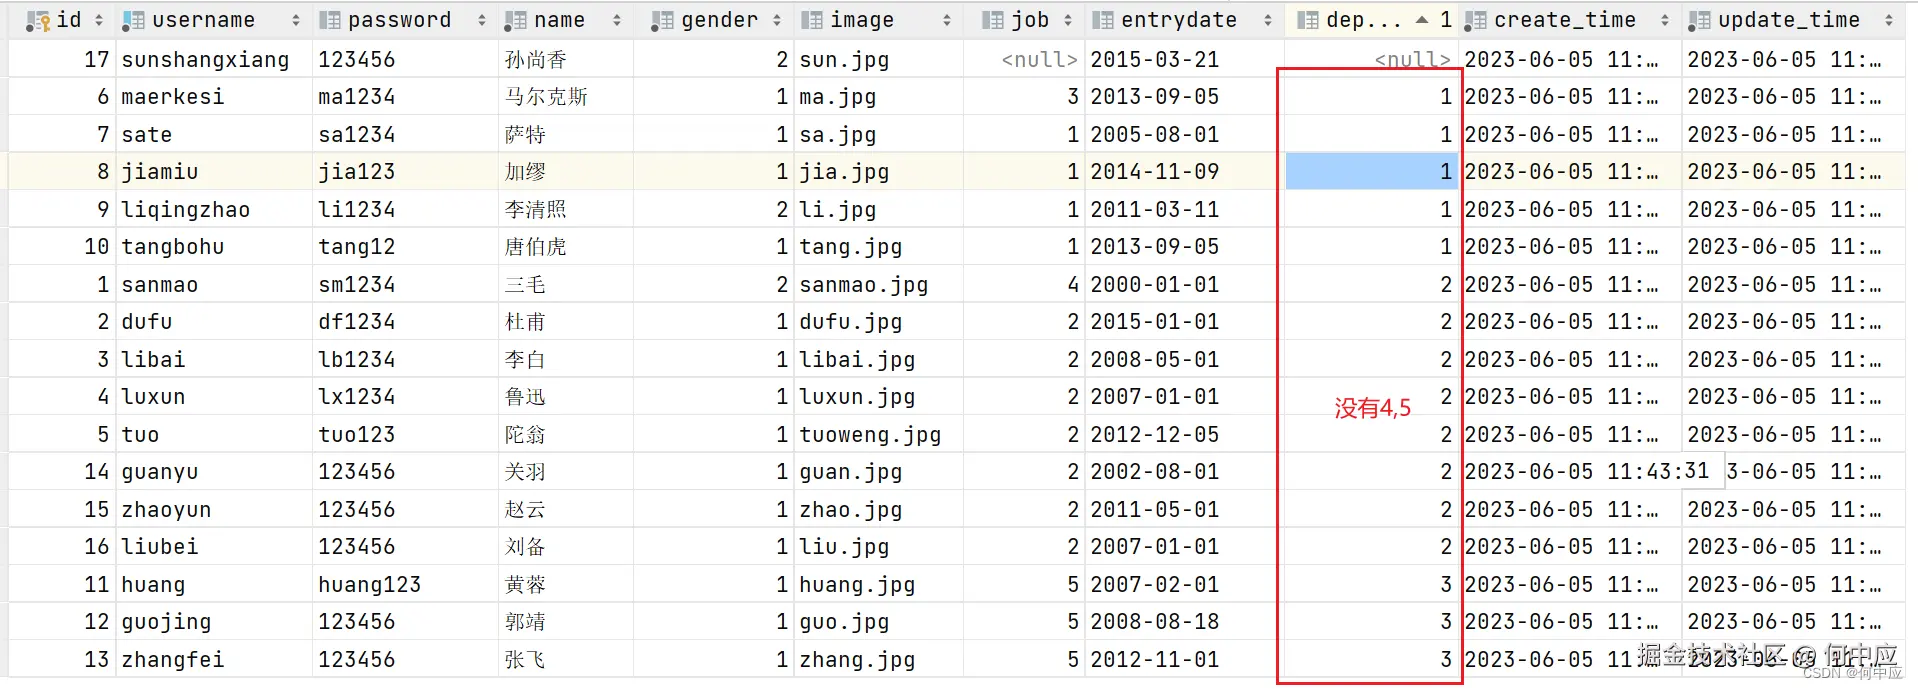Click the column icon beside password header
Screen dimensions: 1918x689
(x=329, y=20)
